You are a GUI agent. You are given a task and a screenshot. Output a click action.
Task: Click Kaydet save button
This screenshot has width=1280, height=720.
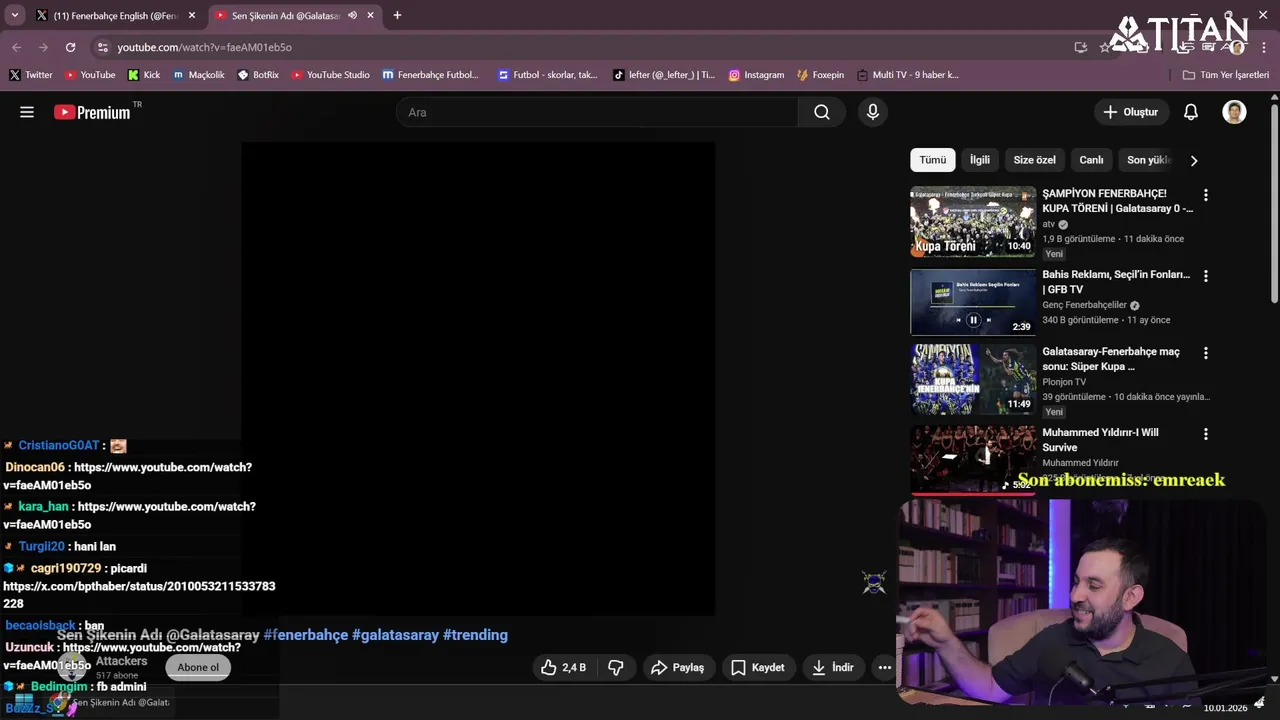pos(758,667)
